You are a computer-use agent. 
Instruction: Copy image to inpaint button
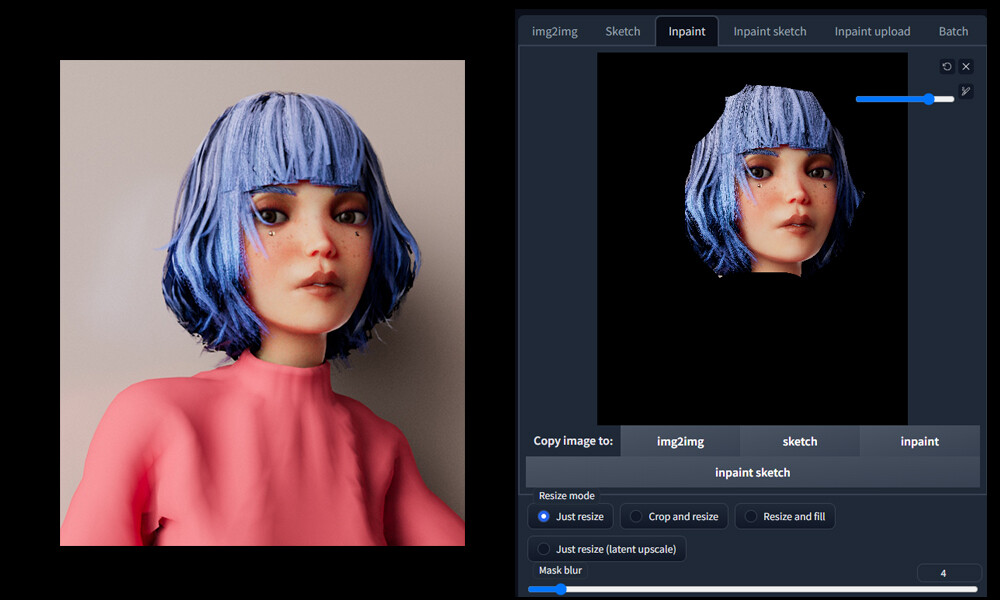click(x=920, y=441)
